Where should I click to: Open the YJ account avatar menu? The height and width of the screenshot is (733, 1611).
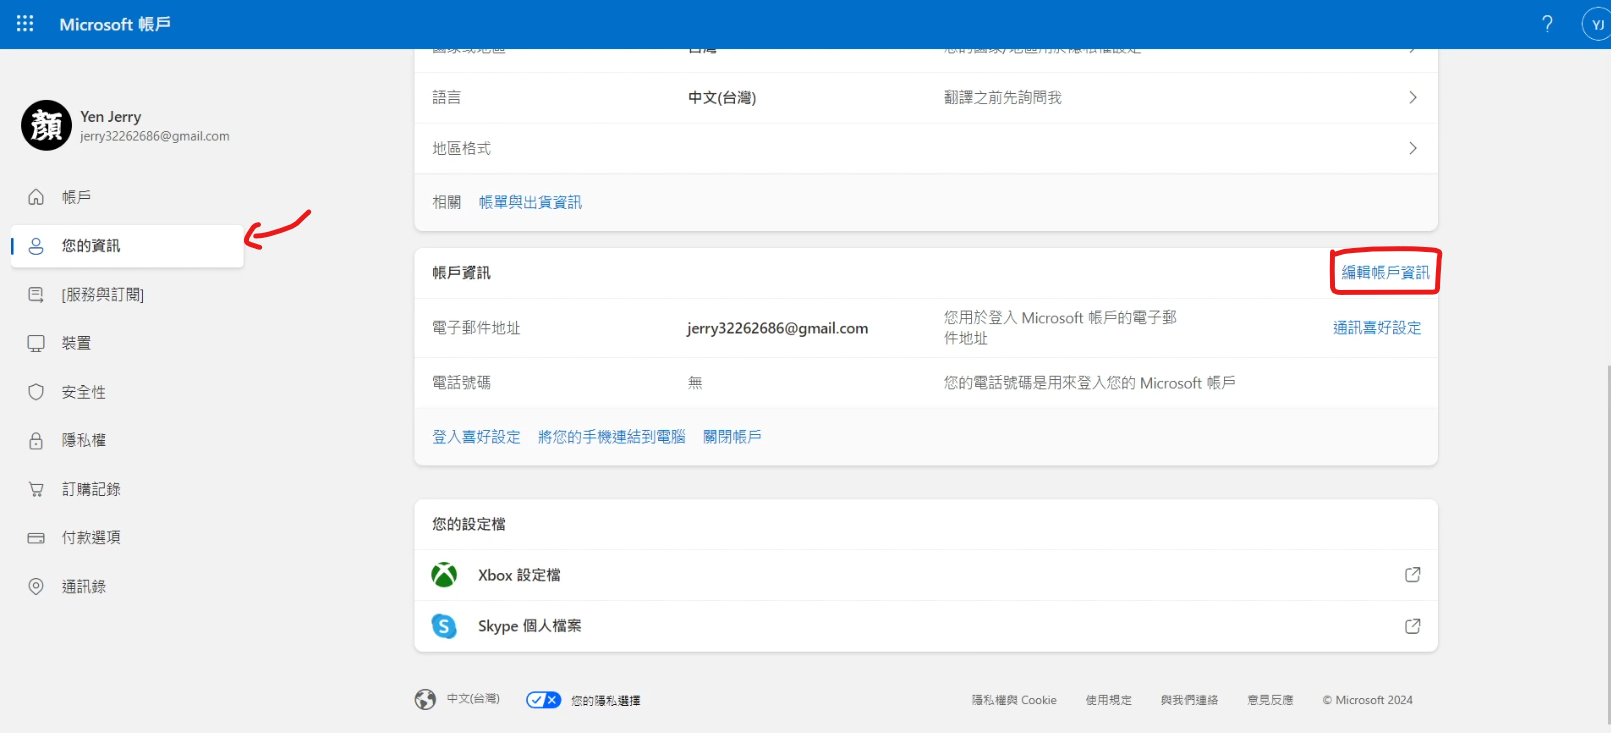(x=1597, y=24)
